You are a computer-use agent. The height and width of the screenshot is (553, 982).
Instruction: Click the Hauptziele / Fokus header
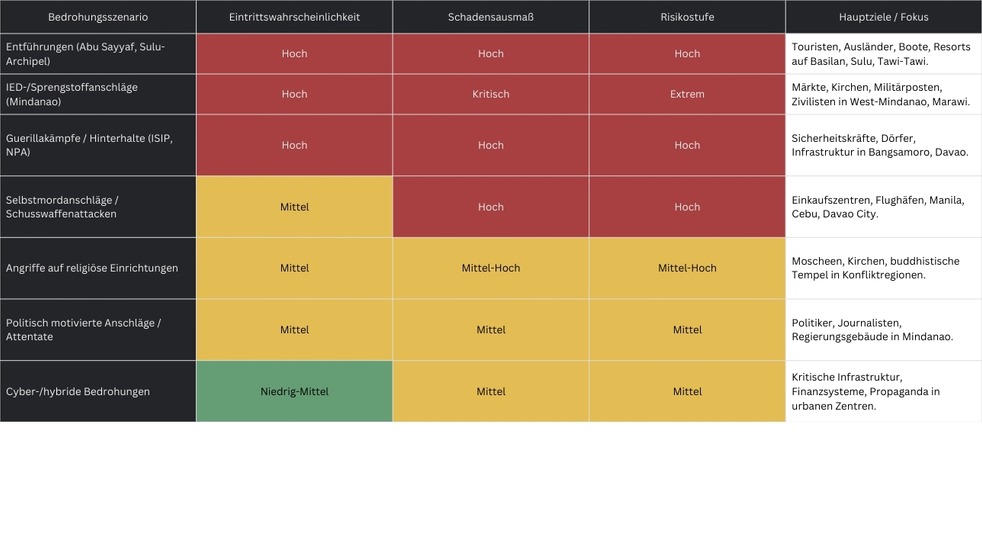pos(883,17)
